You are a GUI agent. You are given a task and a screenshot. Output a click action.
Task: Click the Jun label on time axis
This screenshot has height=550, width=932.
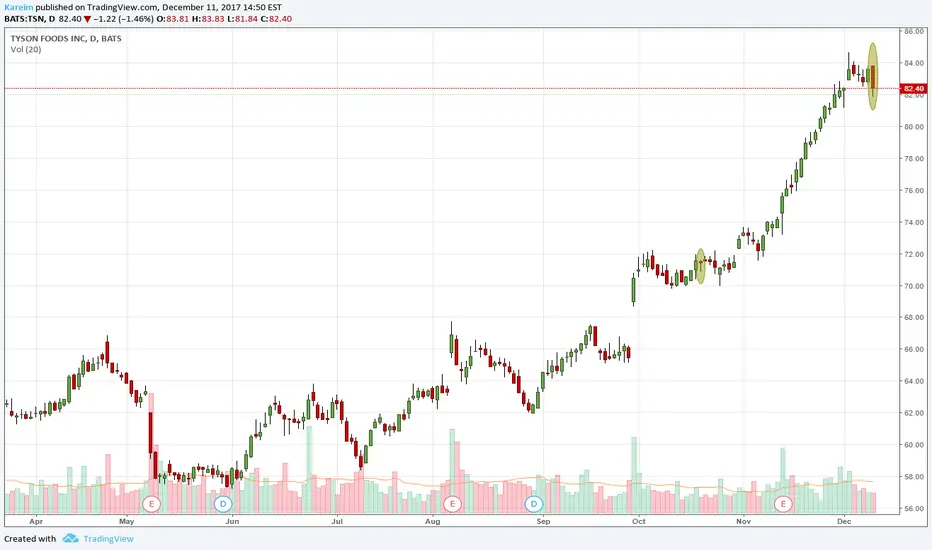(232, 521)
